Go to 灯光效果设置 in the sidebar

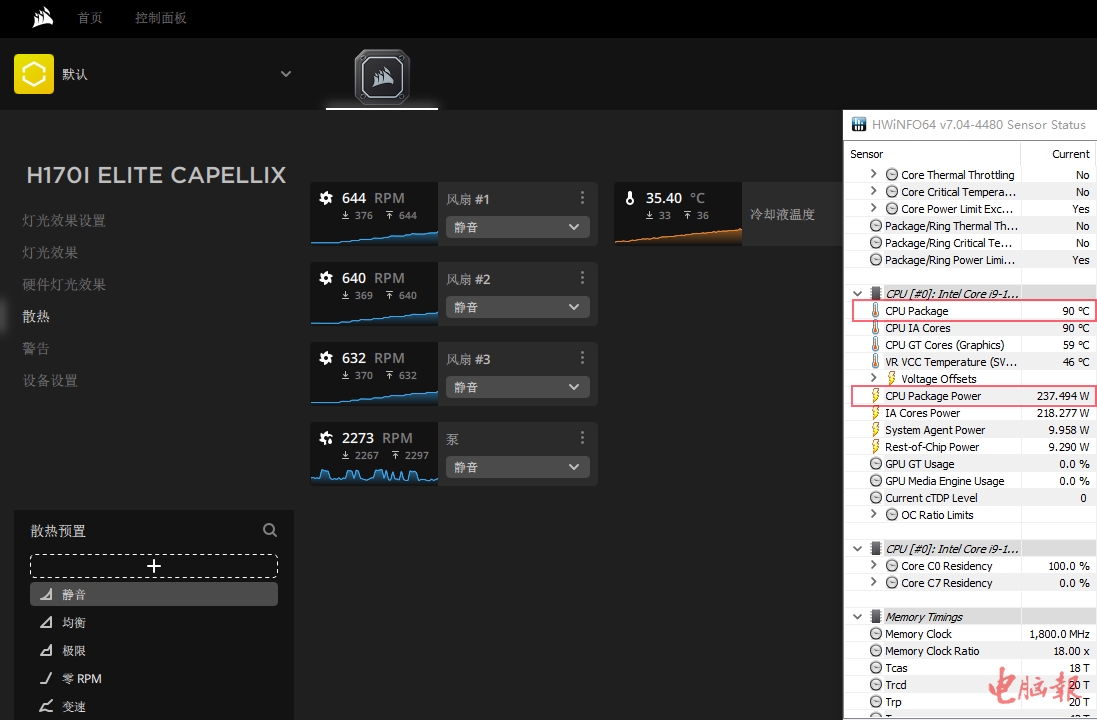(x=64, y=221)
